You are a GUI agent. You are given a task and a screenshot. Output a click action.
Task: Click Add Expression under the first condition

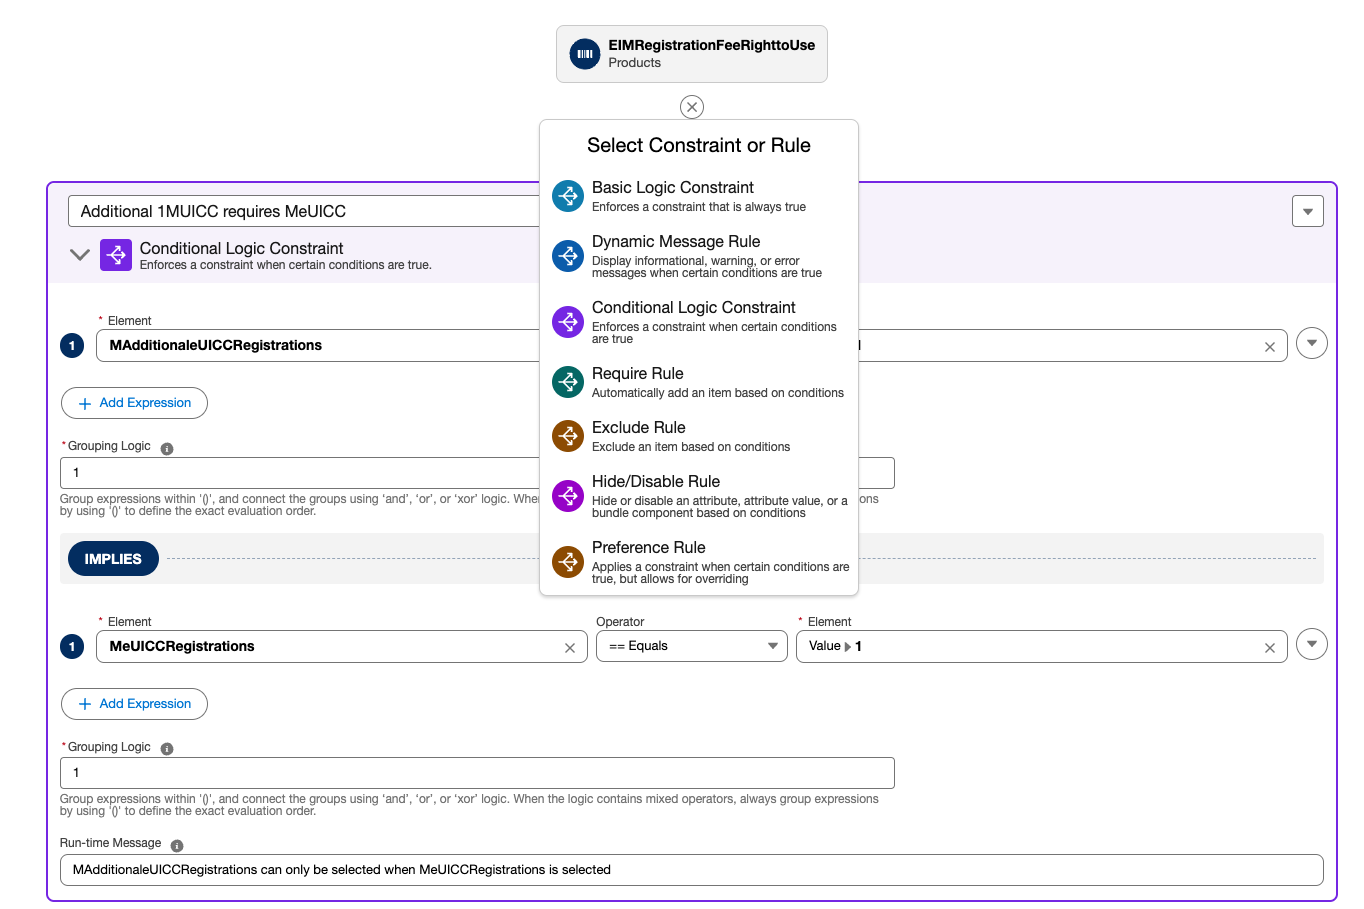134,403
